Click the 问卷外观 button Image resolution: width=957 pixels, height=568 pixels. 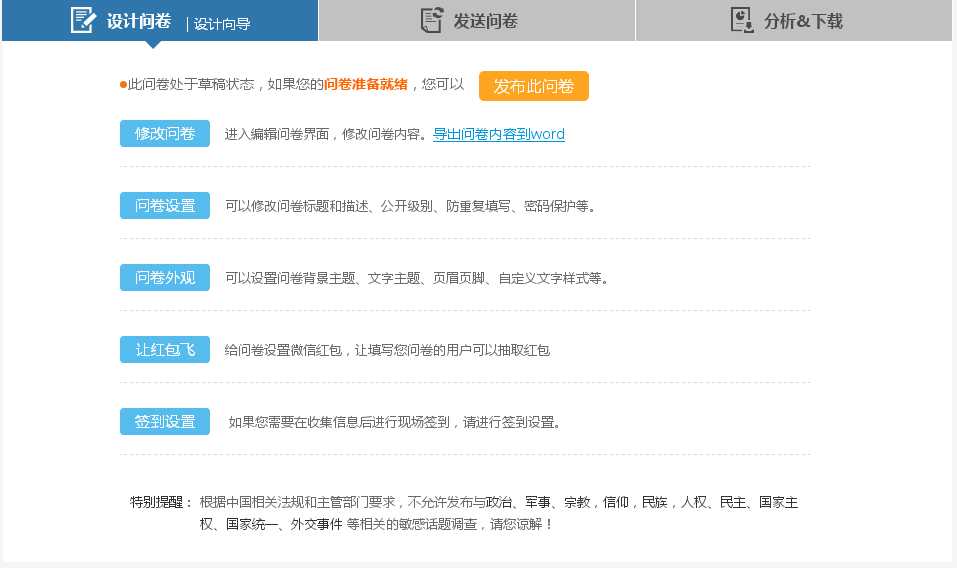point(165,278)
